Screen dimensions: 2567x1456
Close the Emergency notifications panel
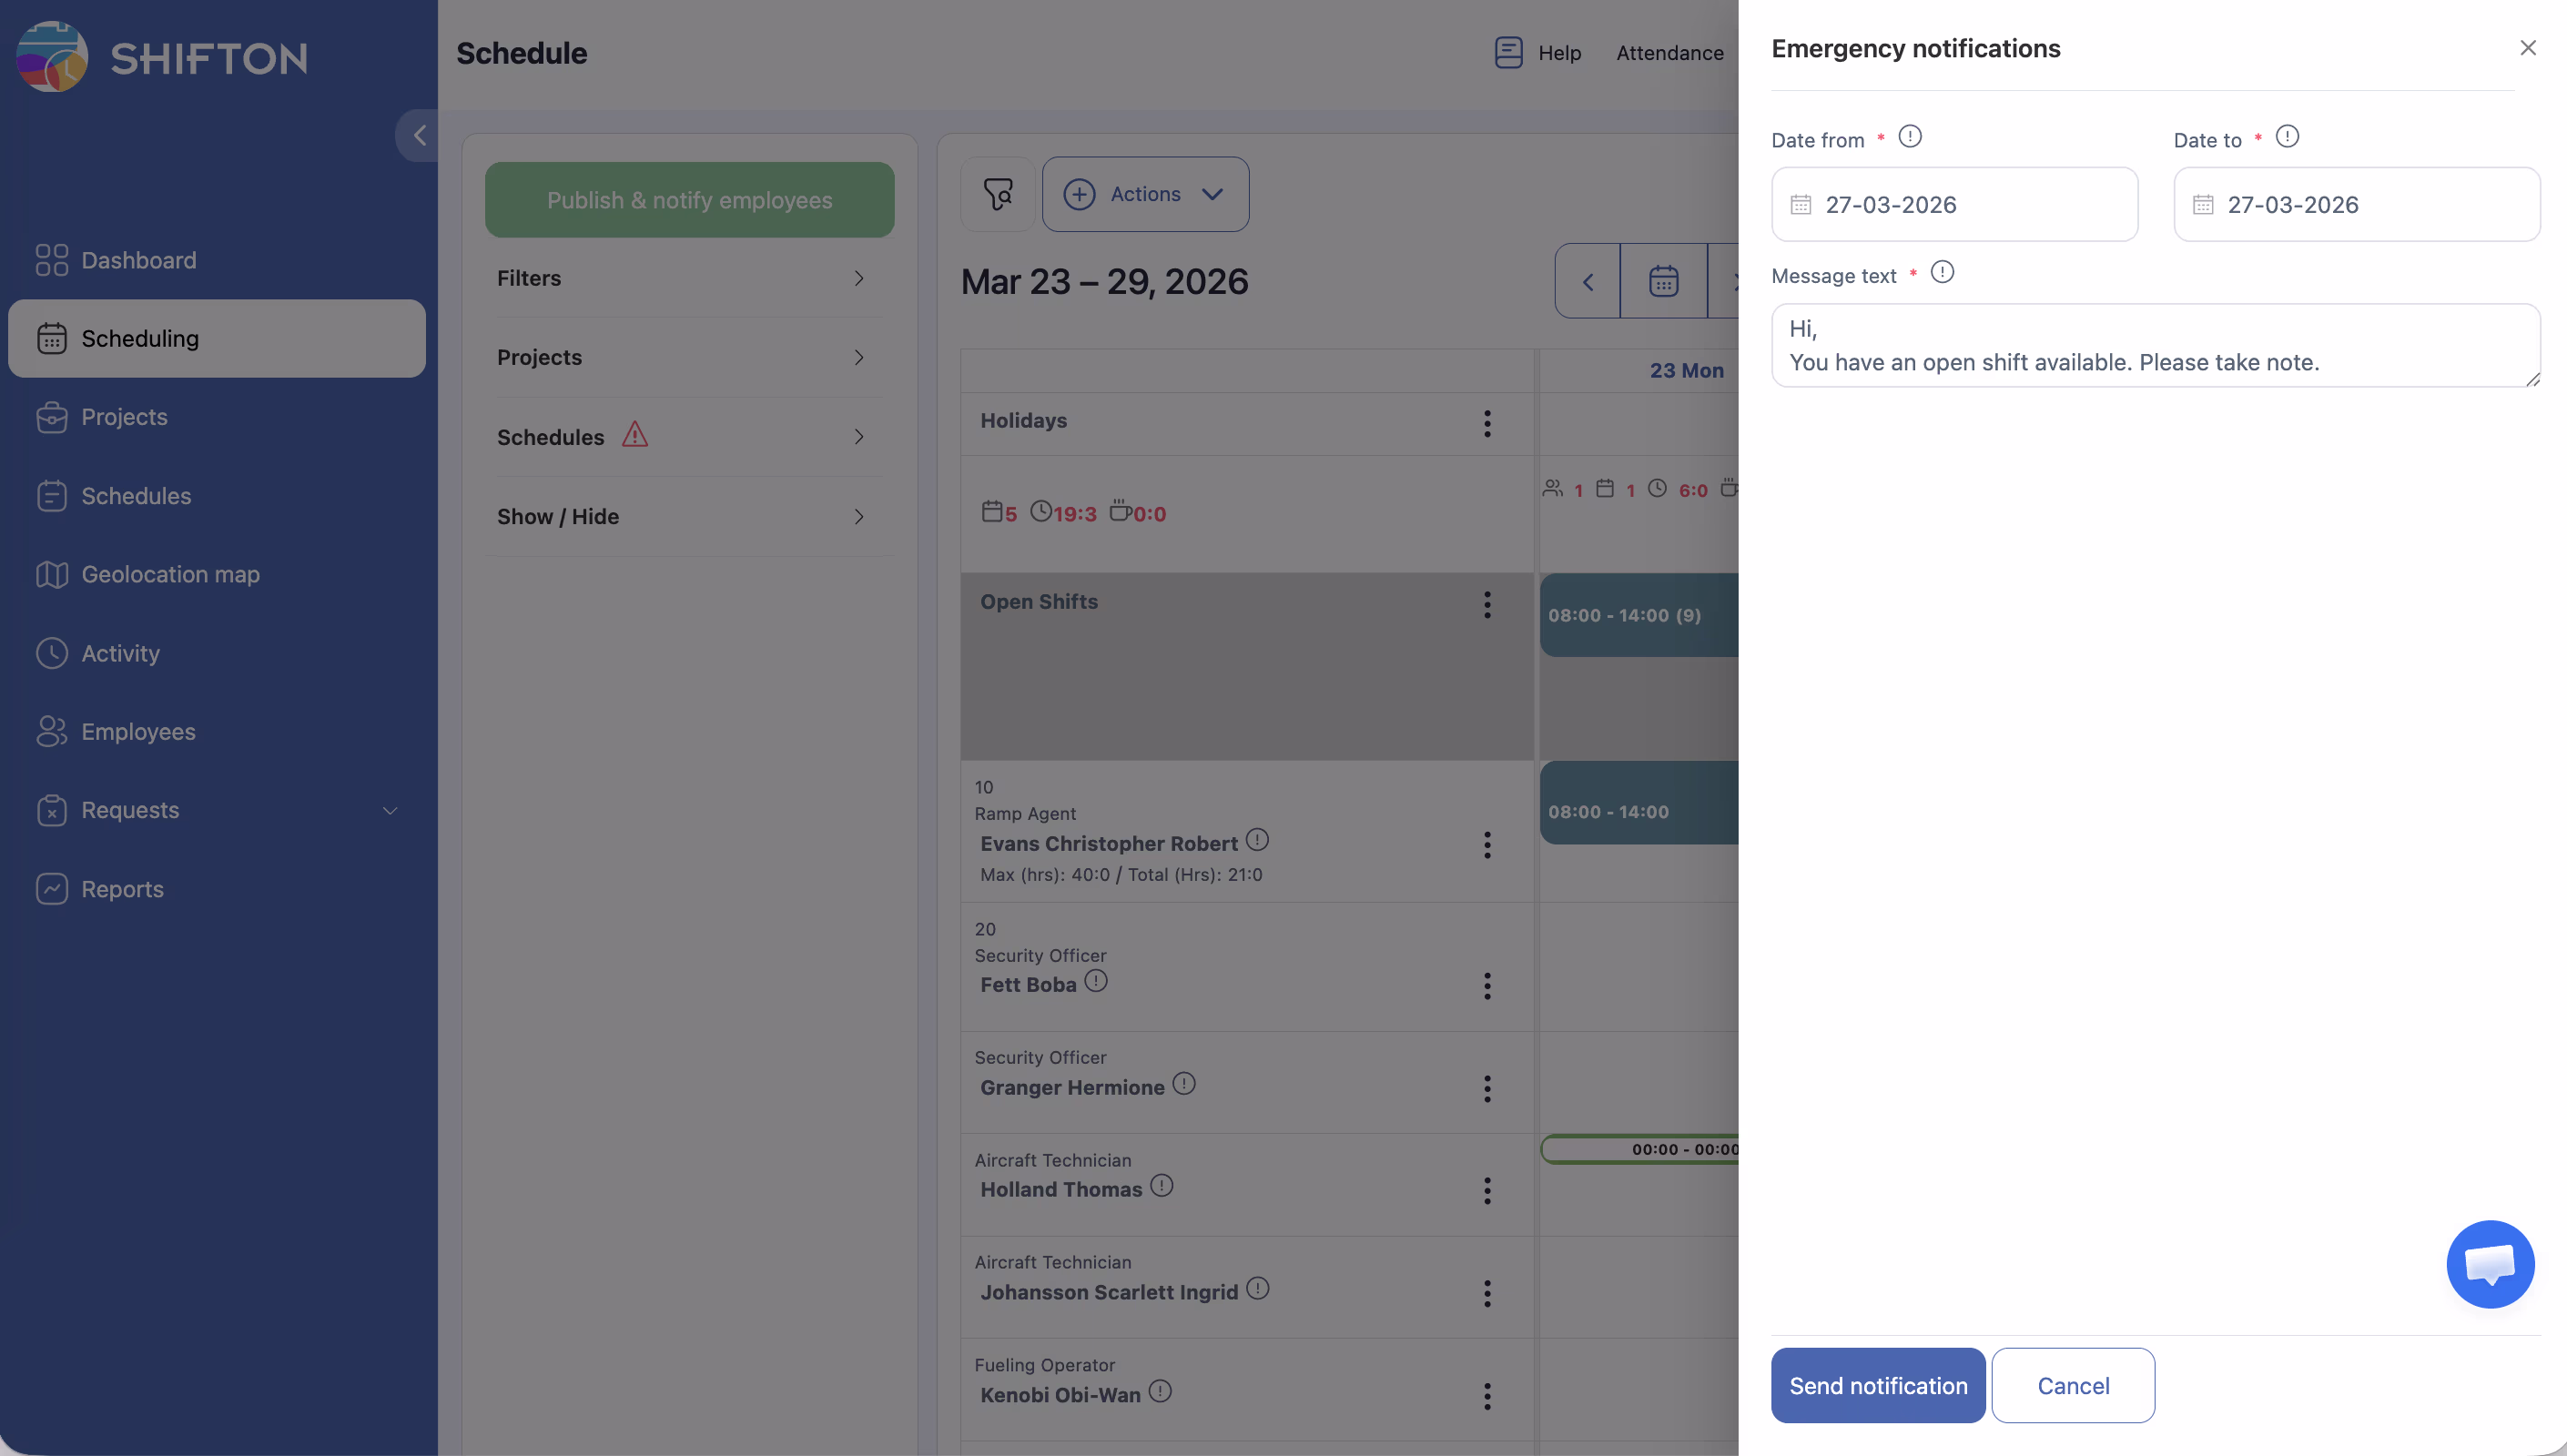pos(2527,48)
